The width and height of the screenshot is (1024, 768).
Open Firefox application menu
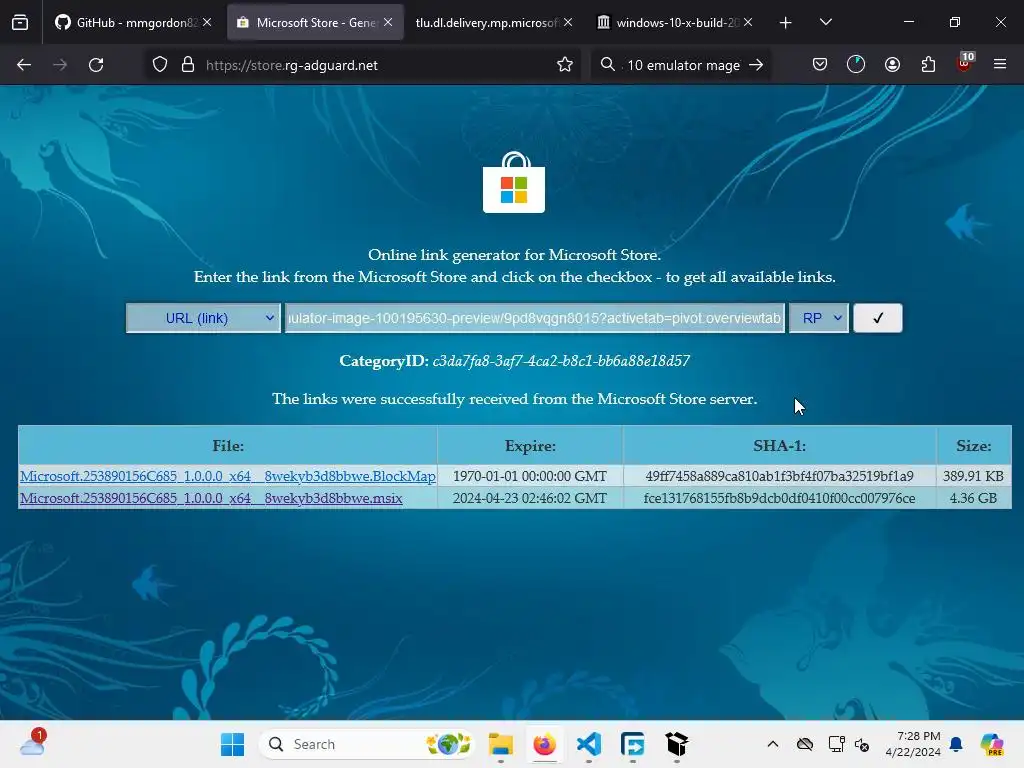1000,64
